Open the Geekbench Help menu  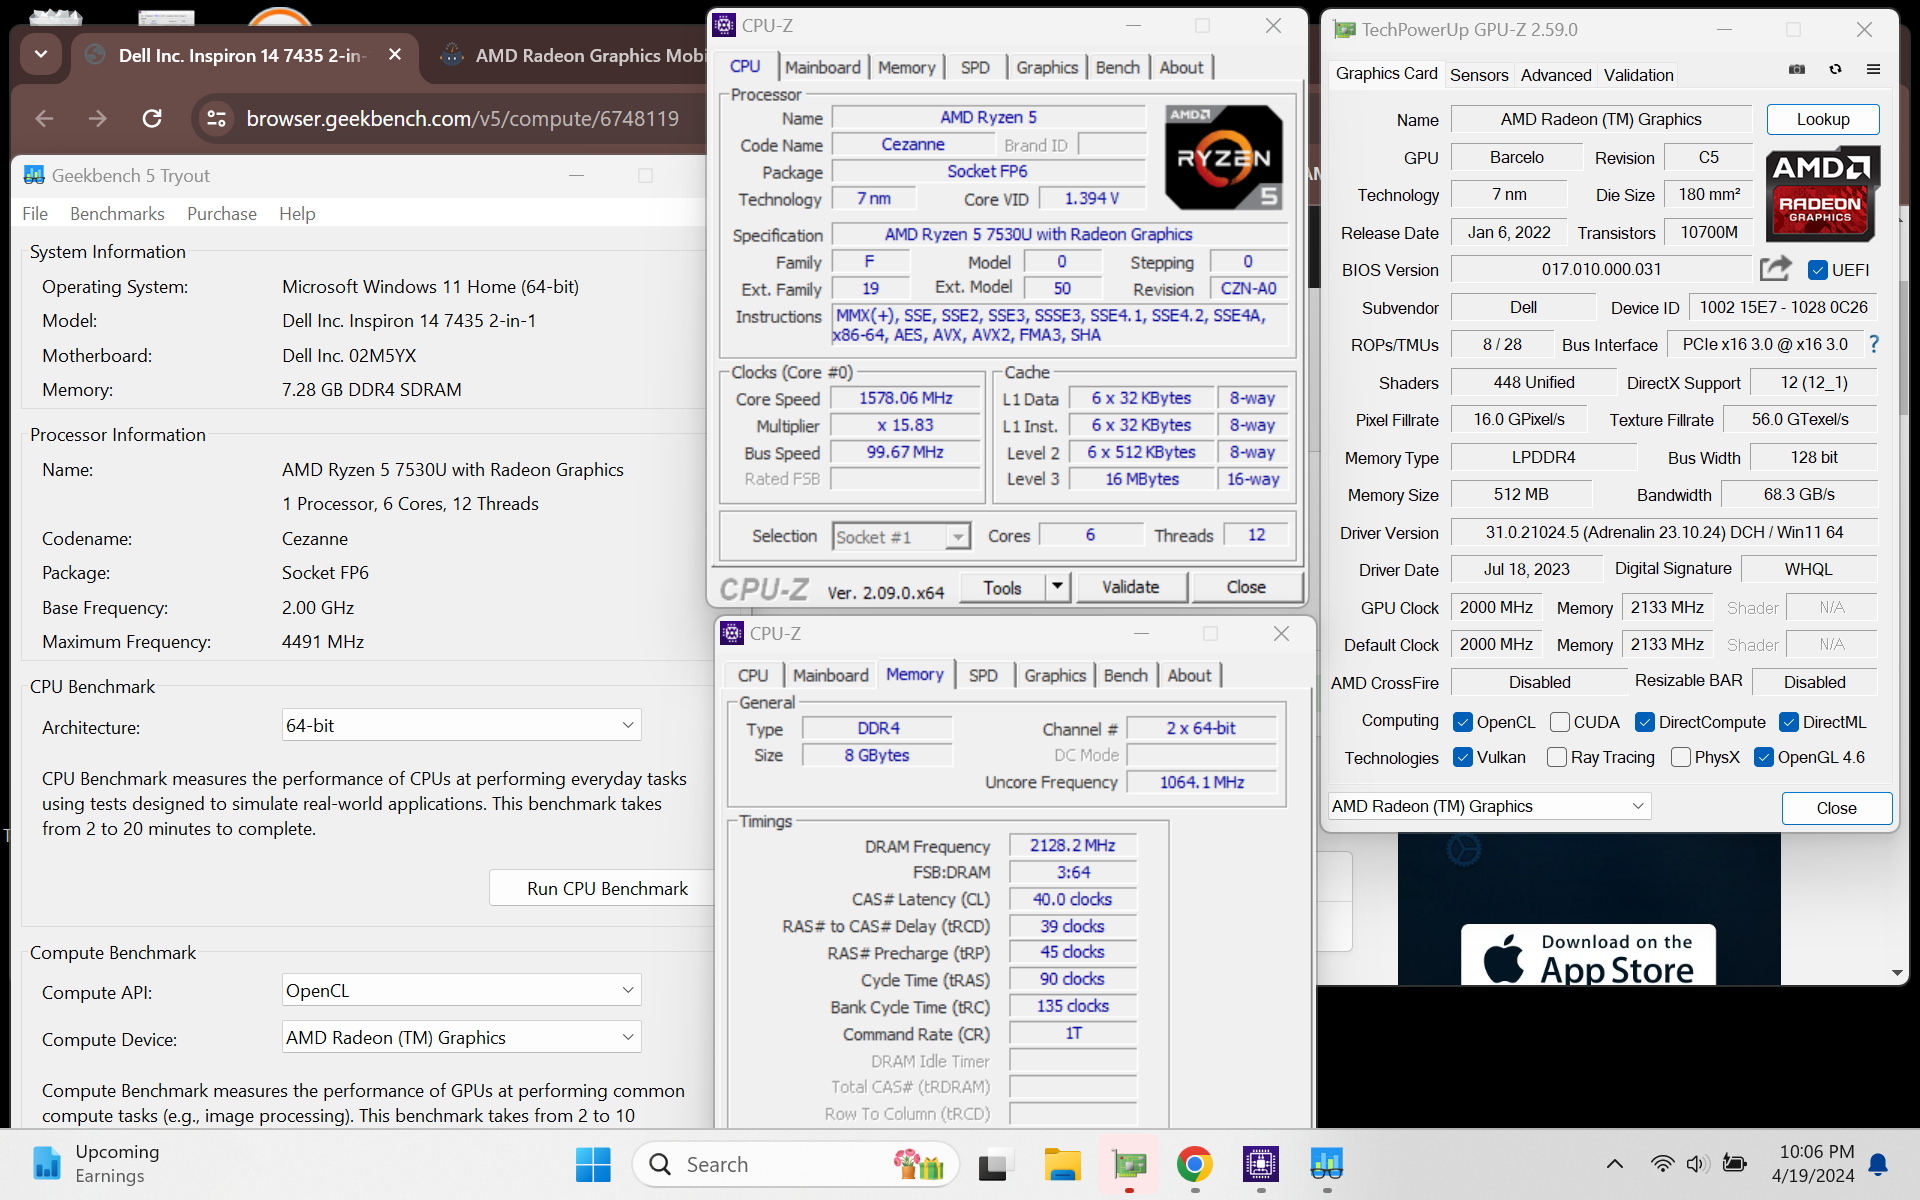(x=297, y=213)
